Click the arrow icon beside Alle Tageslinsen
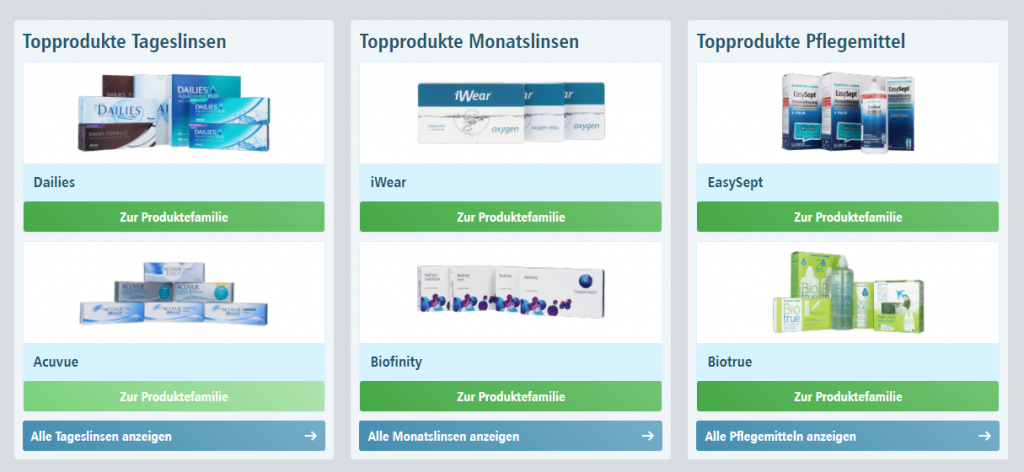 tap(311, 436)
